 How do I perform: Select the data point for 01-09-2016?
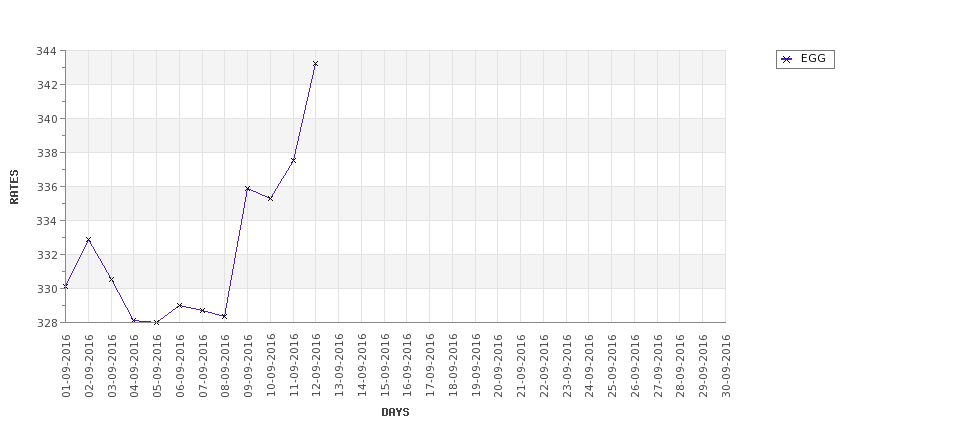(65, 287)
